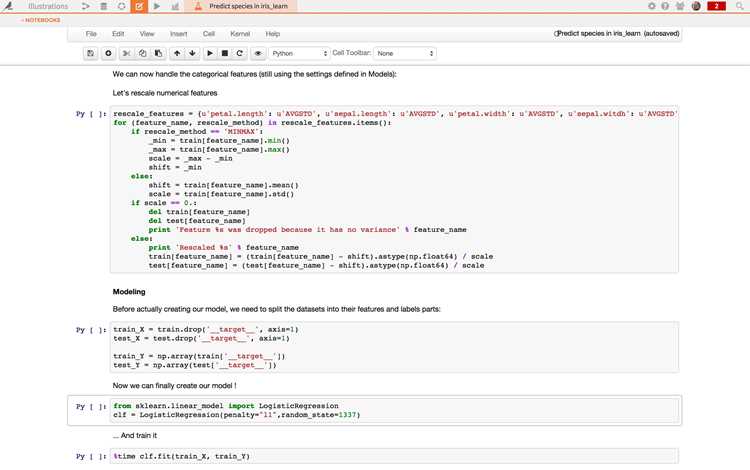
Task: Open the Edit menu
Action: coord(118,33)
